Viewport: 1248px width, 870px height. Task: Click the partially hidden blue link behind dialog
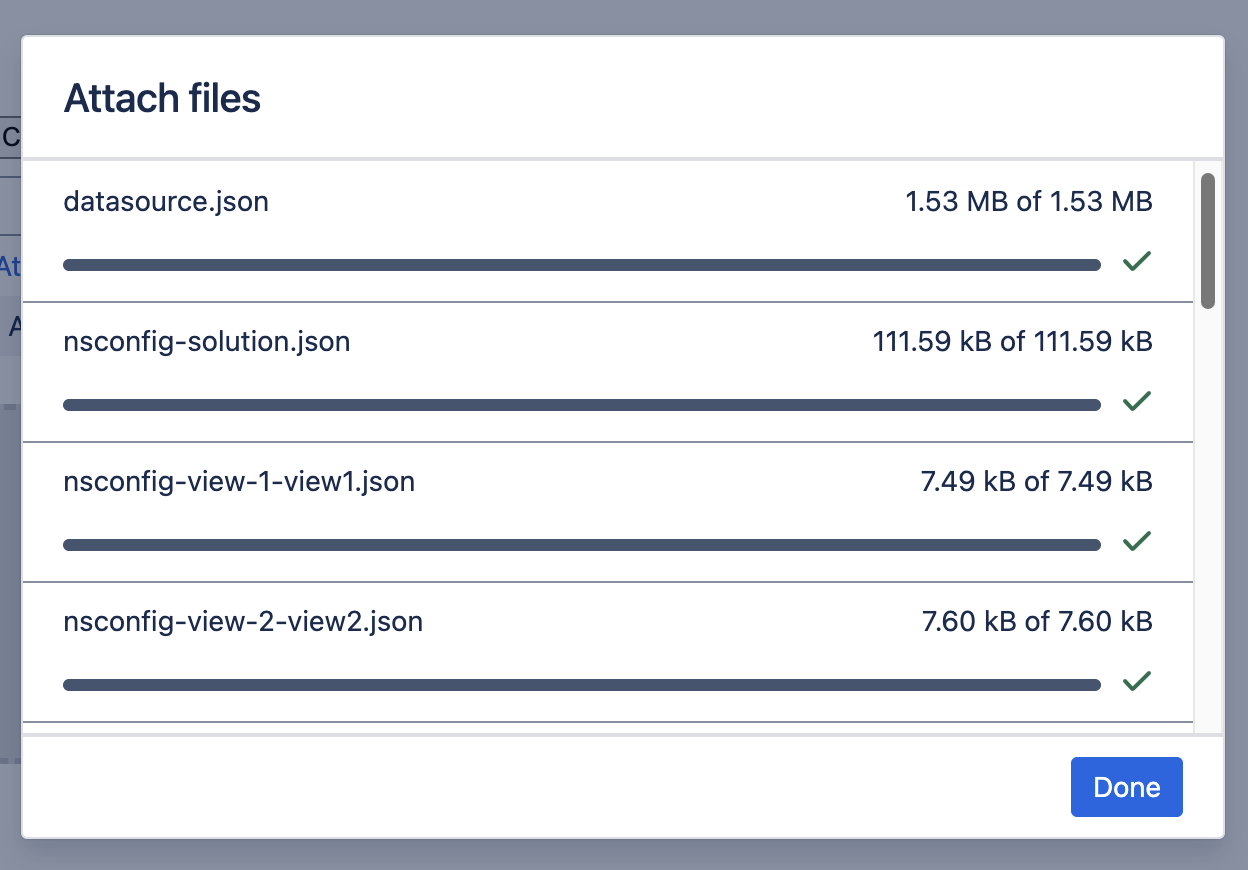pos(10,267)
